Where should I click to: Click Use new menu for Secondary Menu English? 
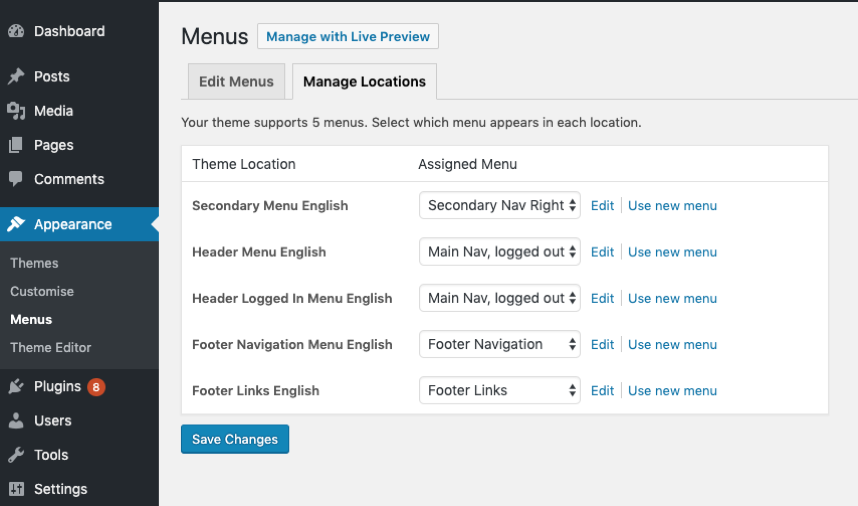click(673, 206)
